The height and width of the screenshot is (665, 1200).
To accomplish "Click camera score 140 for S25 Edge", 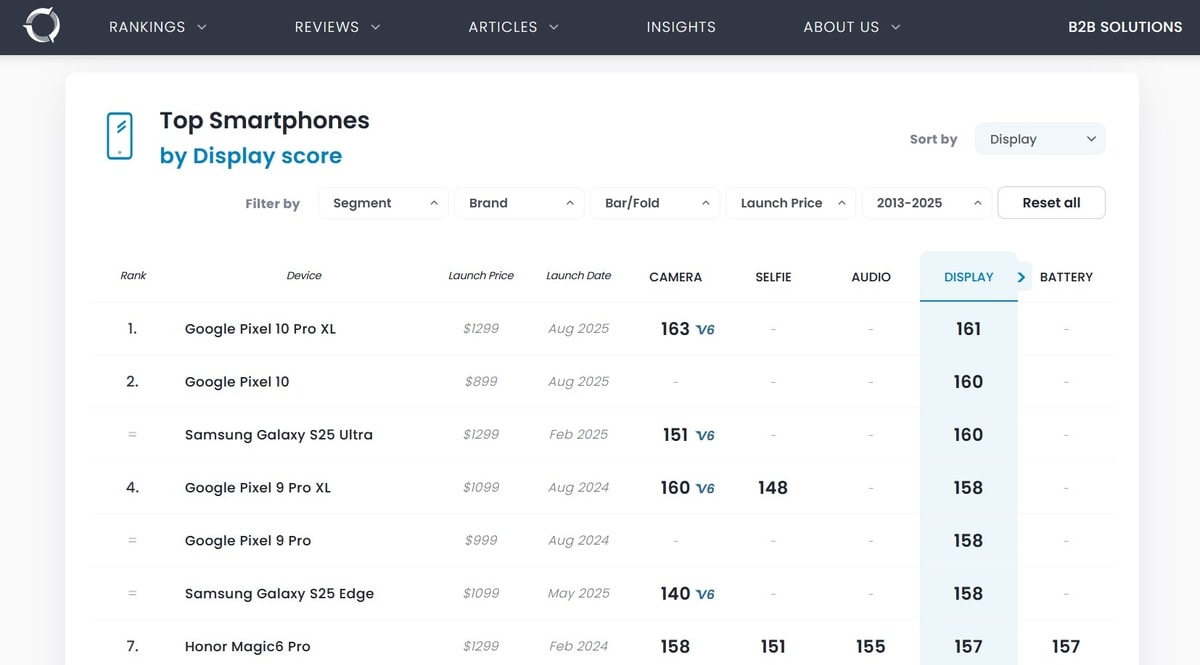I will (x=675, y=594).
